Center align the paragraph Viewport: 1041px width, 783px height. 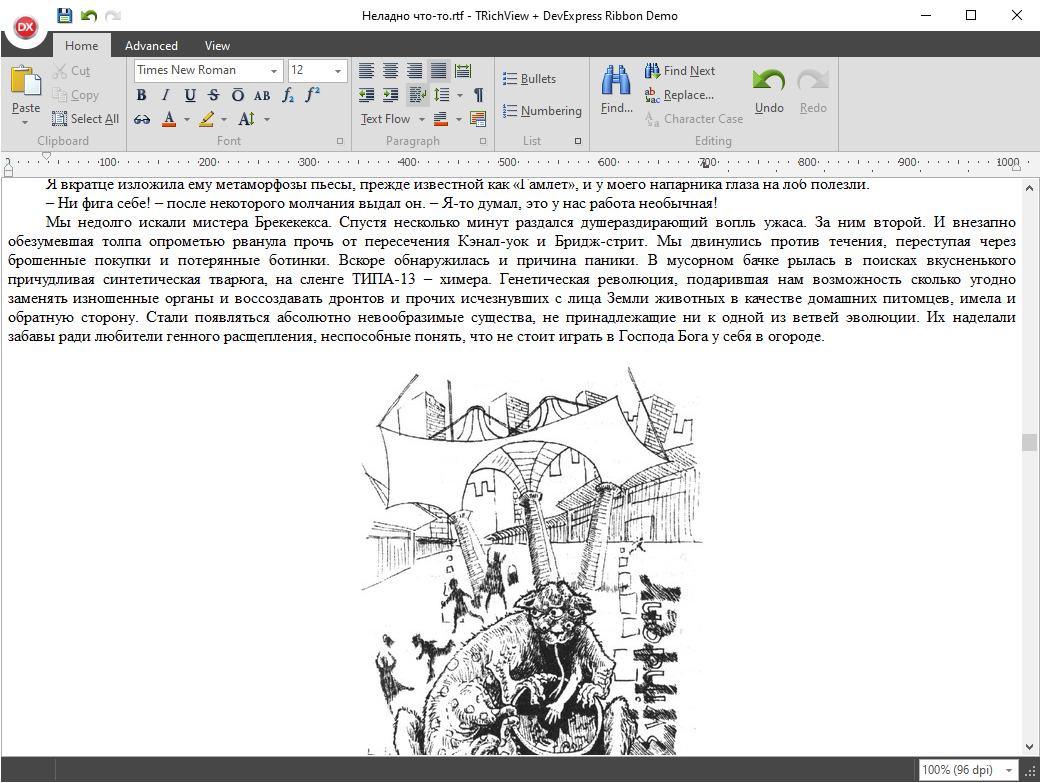tap(390, 71)
